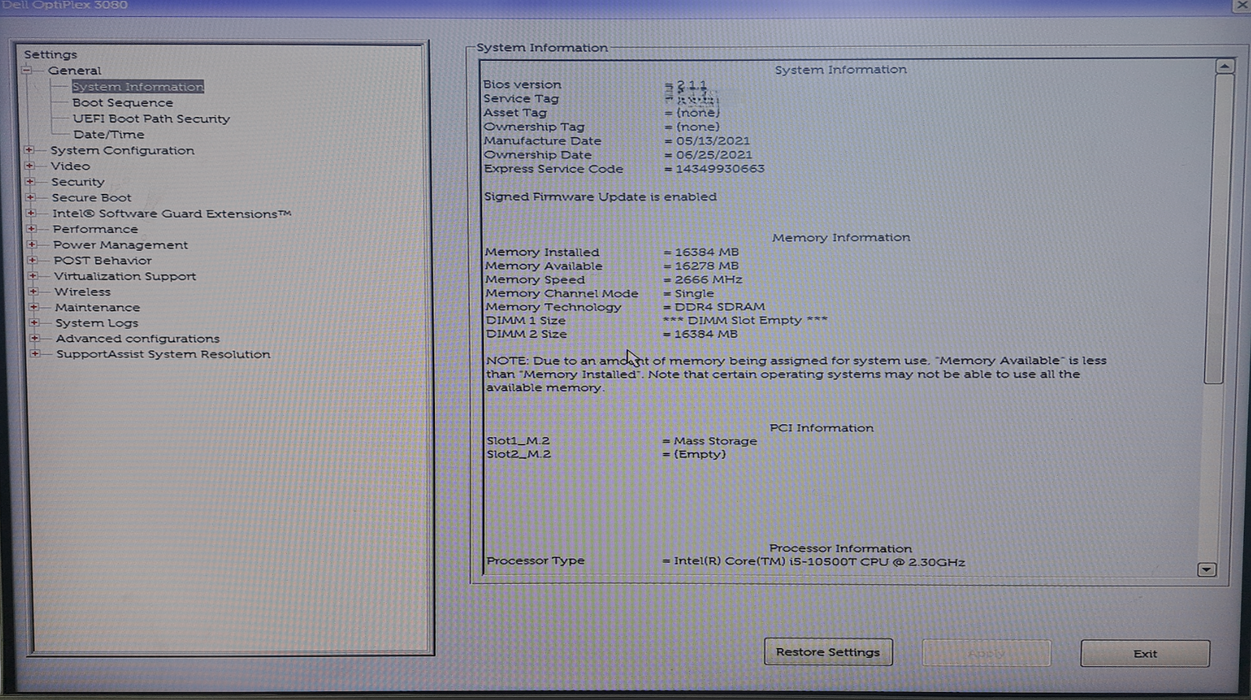Click the Memory Available value 16278 MB
Viewport: 1251px width, 700px height.
(706, 266)
